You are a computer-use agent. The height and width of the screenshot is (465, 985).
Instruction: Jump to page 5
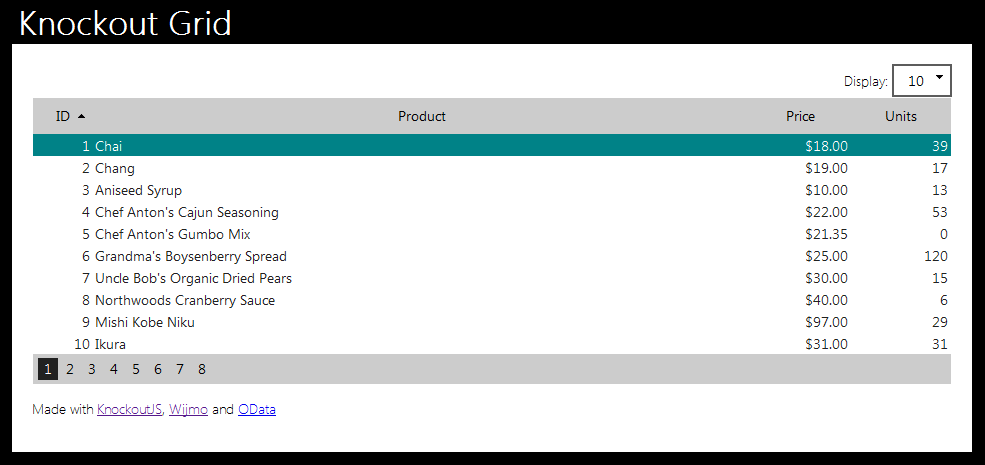pyautogui.click(x=136, y=369)
